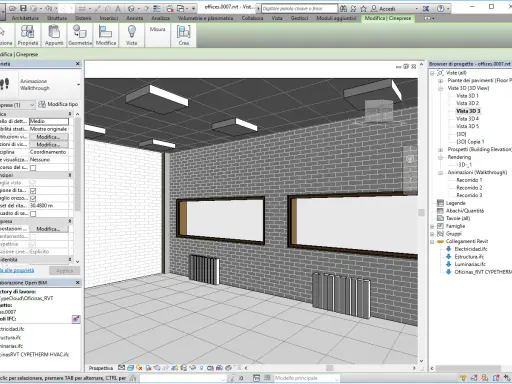Click the properties help link
Screen dimensions: 512x384
[17, 270]
